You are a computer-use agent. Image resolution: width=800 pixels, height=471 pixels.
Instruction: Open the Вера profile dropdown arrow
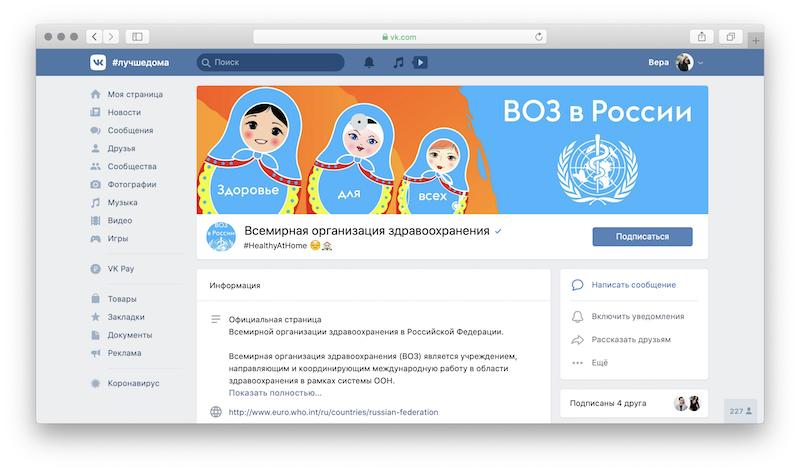[701, 63]
